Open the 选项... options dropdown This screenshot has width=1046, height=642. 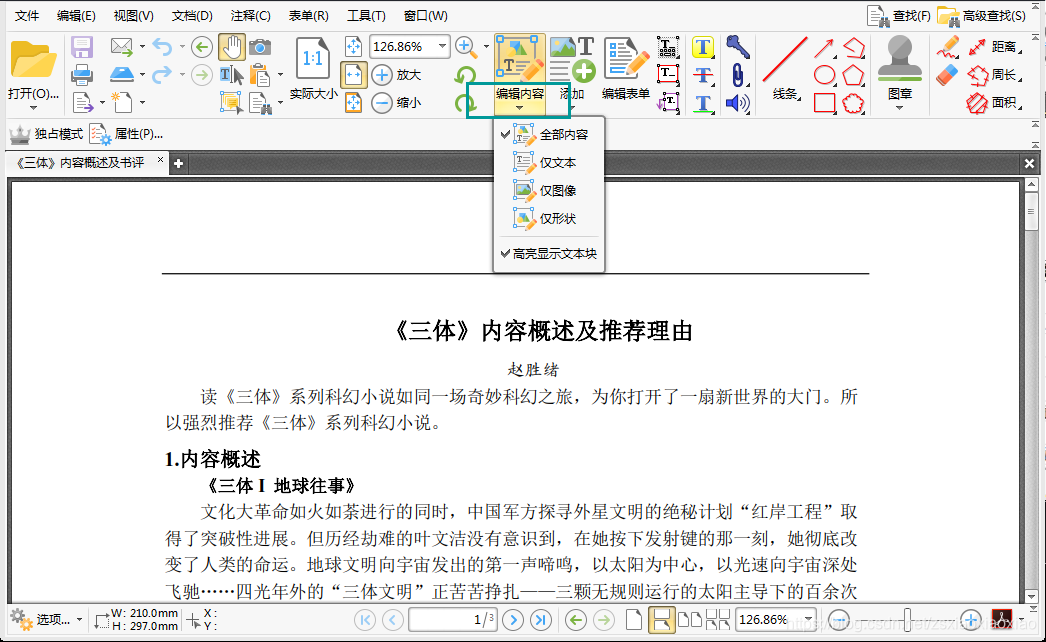(x=47, y=619)
